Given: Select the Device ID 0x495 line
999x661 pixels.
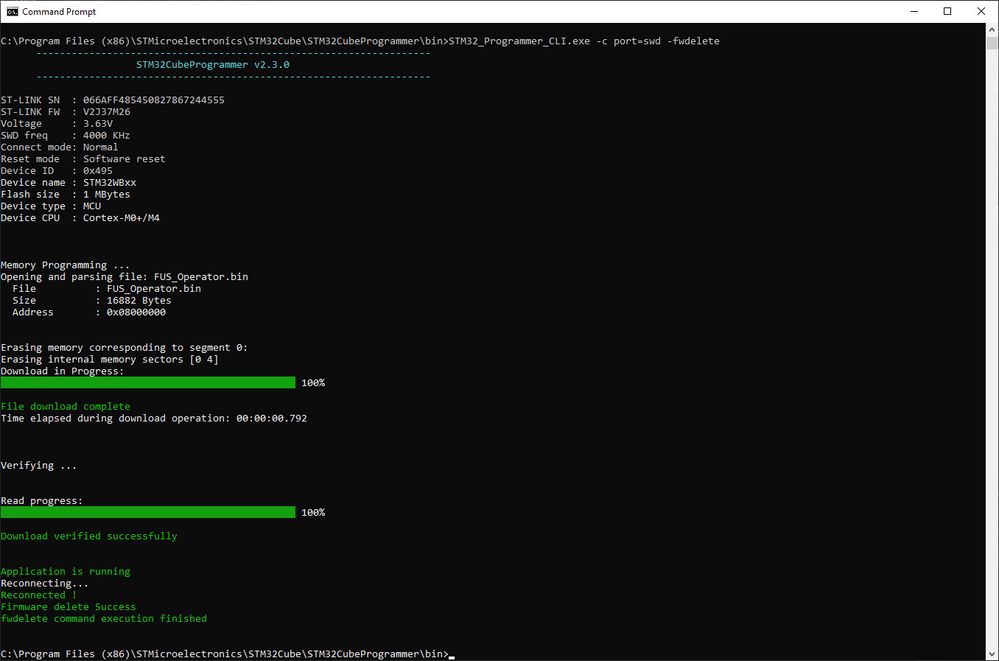Looking at the screenshot, I should pyautogui.click(x=57, y=171).
